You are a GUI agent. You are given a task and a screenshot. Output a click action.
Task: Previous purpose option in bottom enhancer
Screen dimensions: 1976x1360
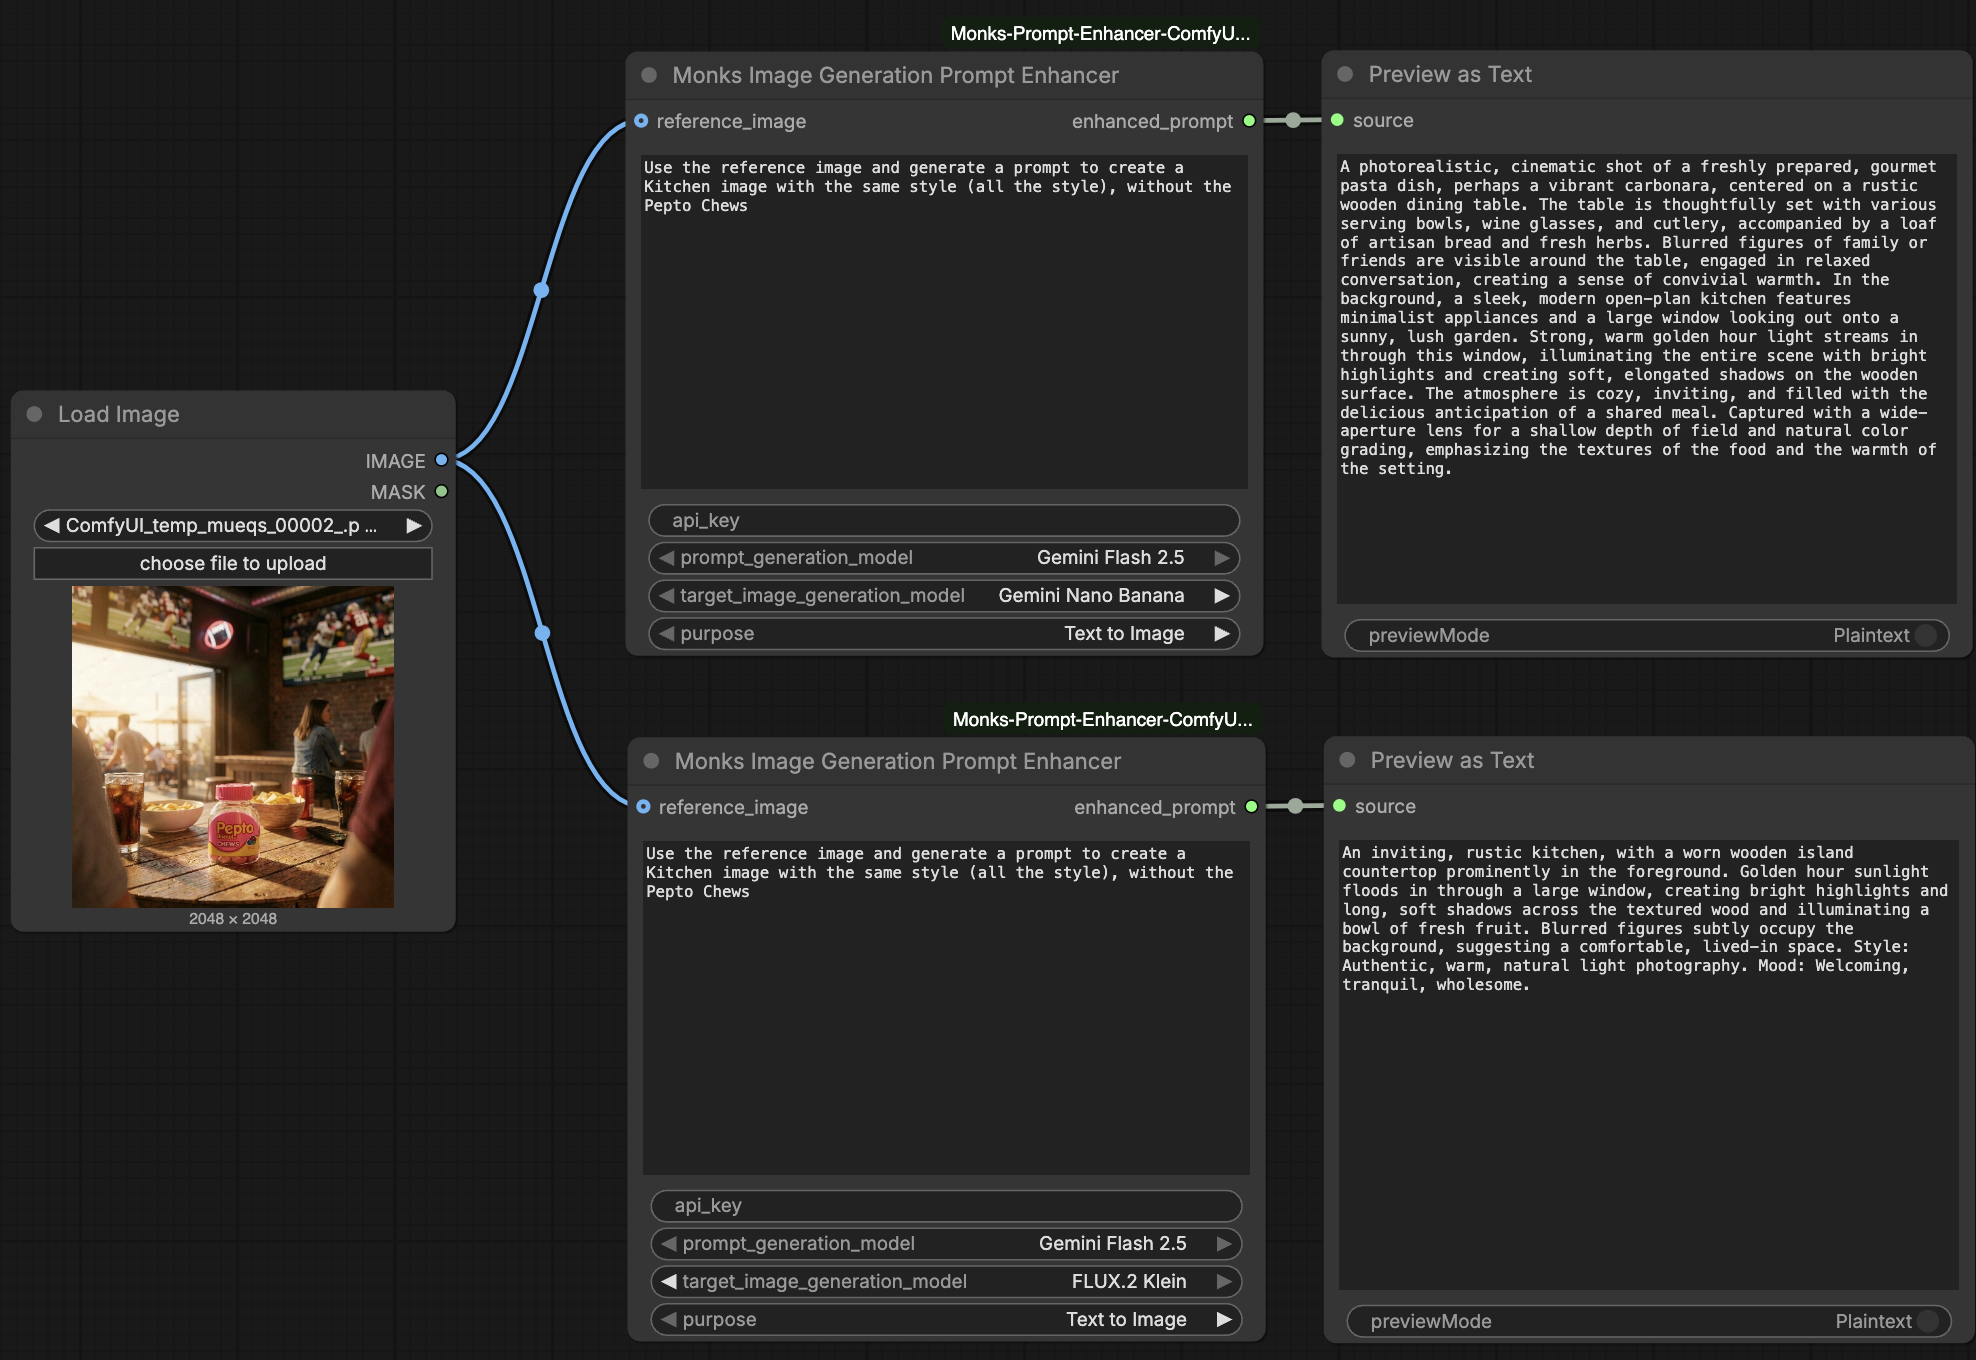669,1320
